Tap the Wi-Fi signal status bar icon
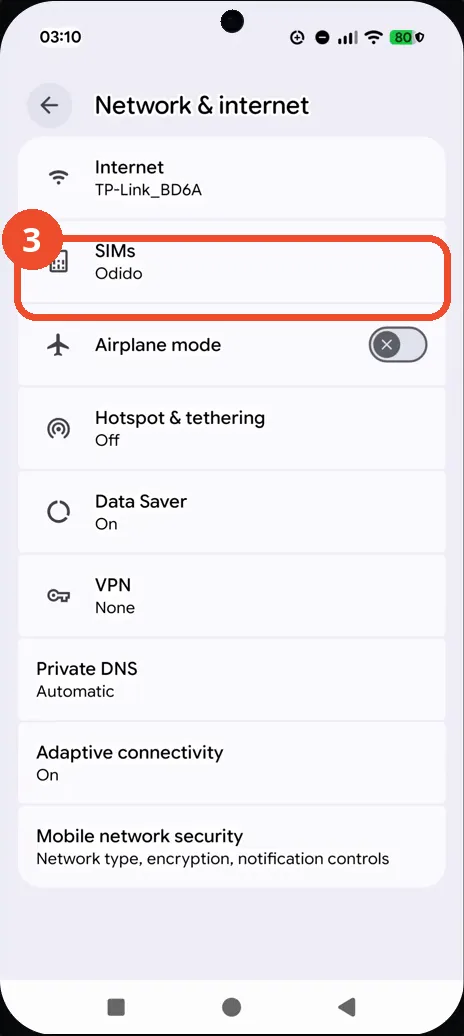The width and height of the screenshot is (464, 1036). tap(374, 38)
